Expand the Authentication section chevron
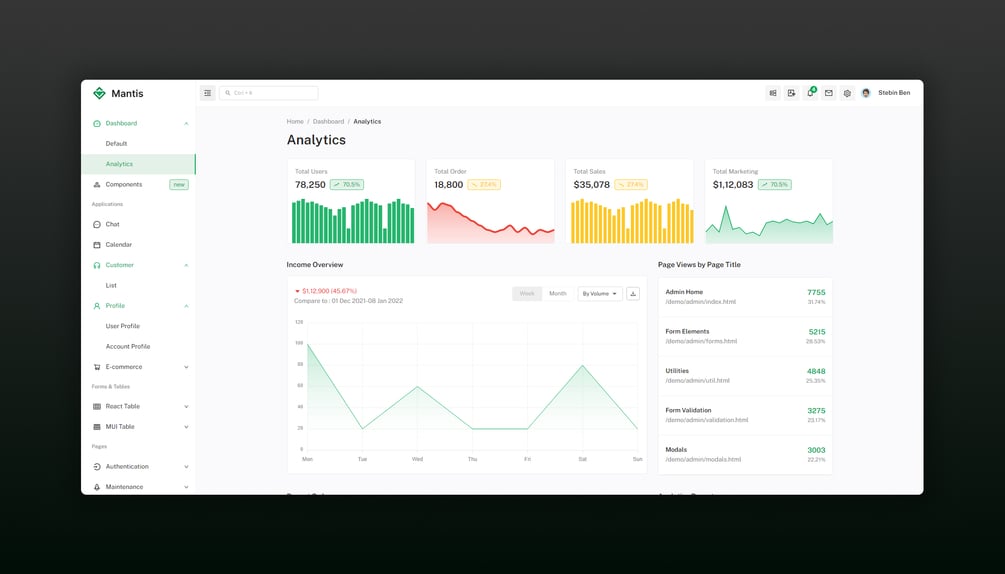This screenshot has height=574, width=1005. coord(187,466)
